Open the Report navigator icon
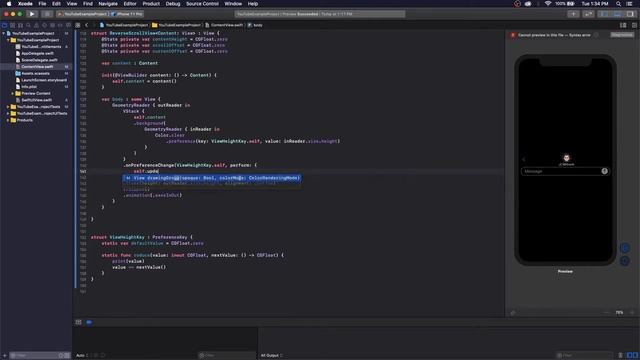Screen dimensions: 640x360 [68, 25]
